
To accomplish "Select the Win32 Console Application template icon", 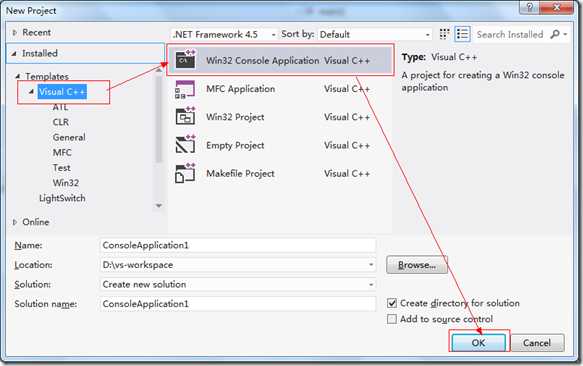I will pyautogui.click(x=185, y=59).
